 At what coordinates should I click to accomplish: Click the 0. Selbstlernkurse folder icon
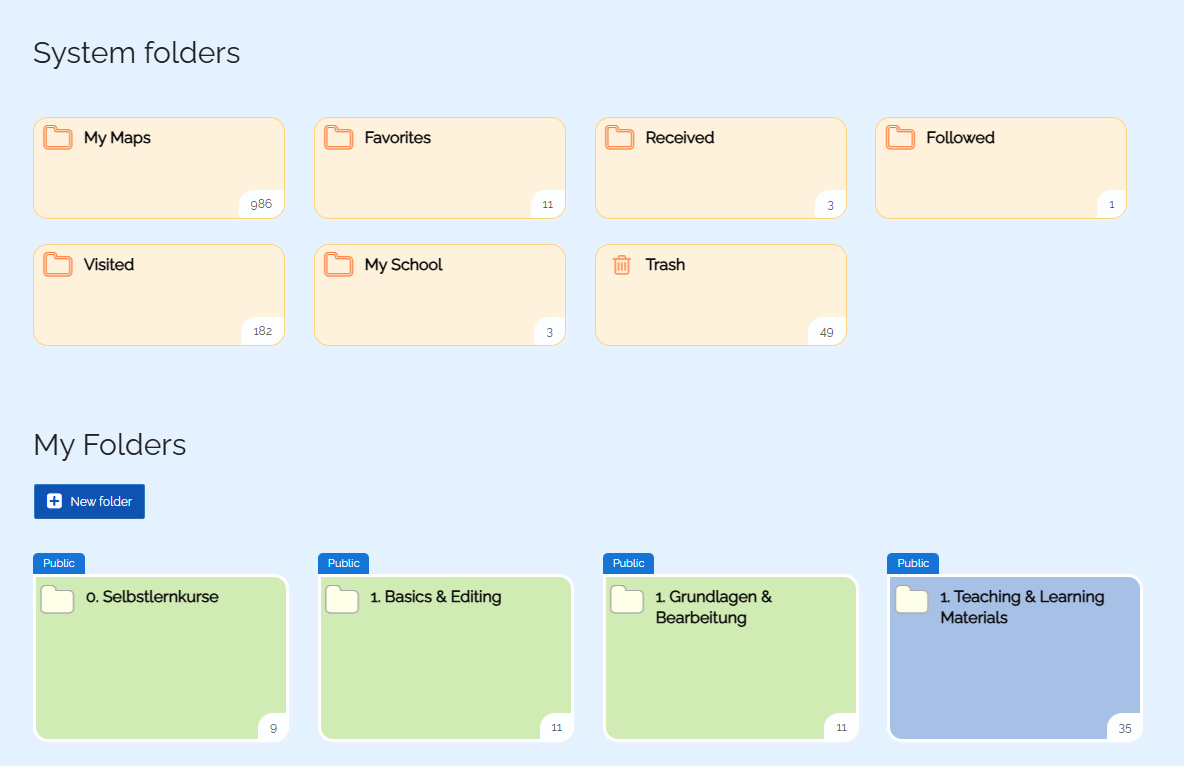point(57,600)
